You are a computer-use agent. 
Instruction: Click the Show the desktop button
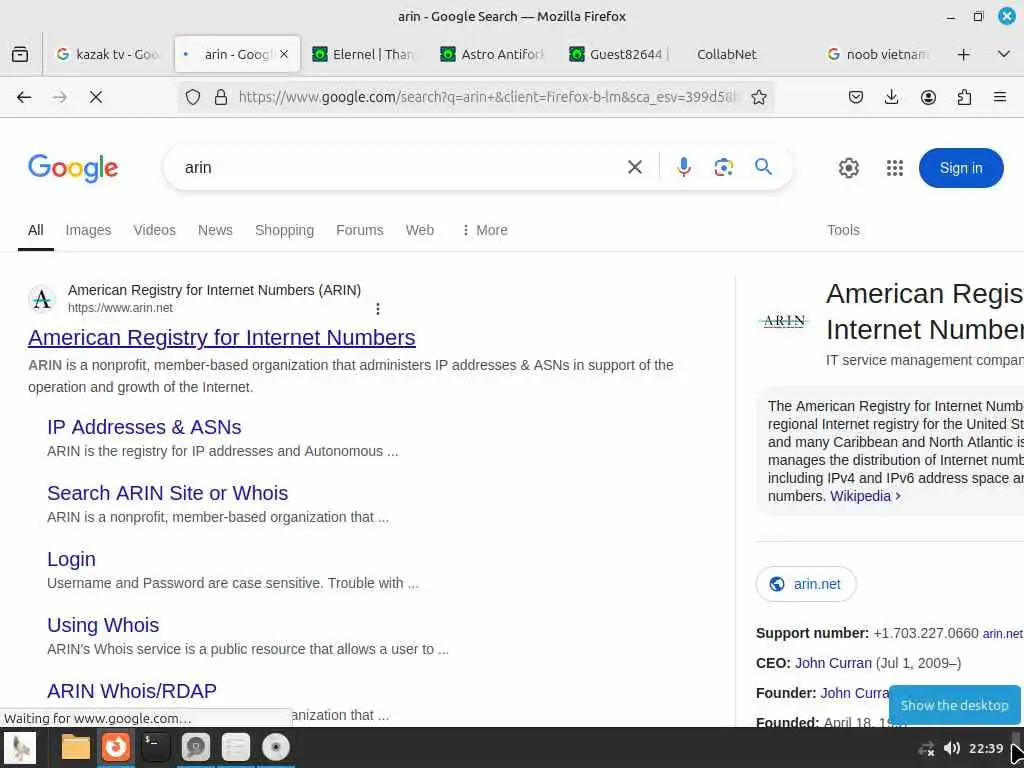[954, 705]
